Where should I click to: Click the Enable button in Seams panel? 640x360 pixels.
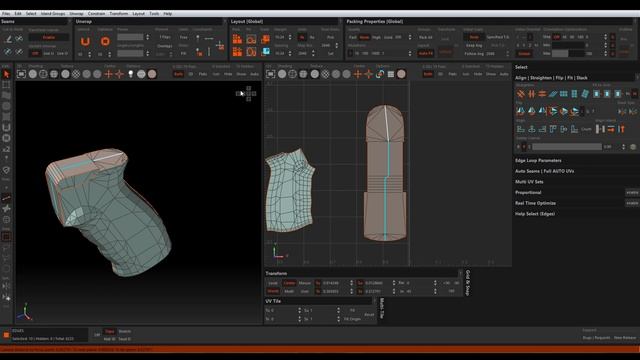tap(49, 37)
